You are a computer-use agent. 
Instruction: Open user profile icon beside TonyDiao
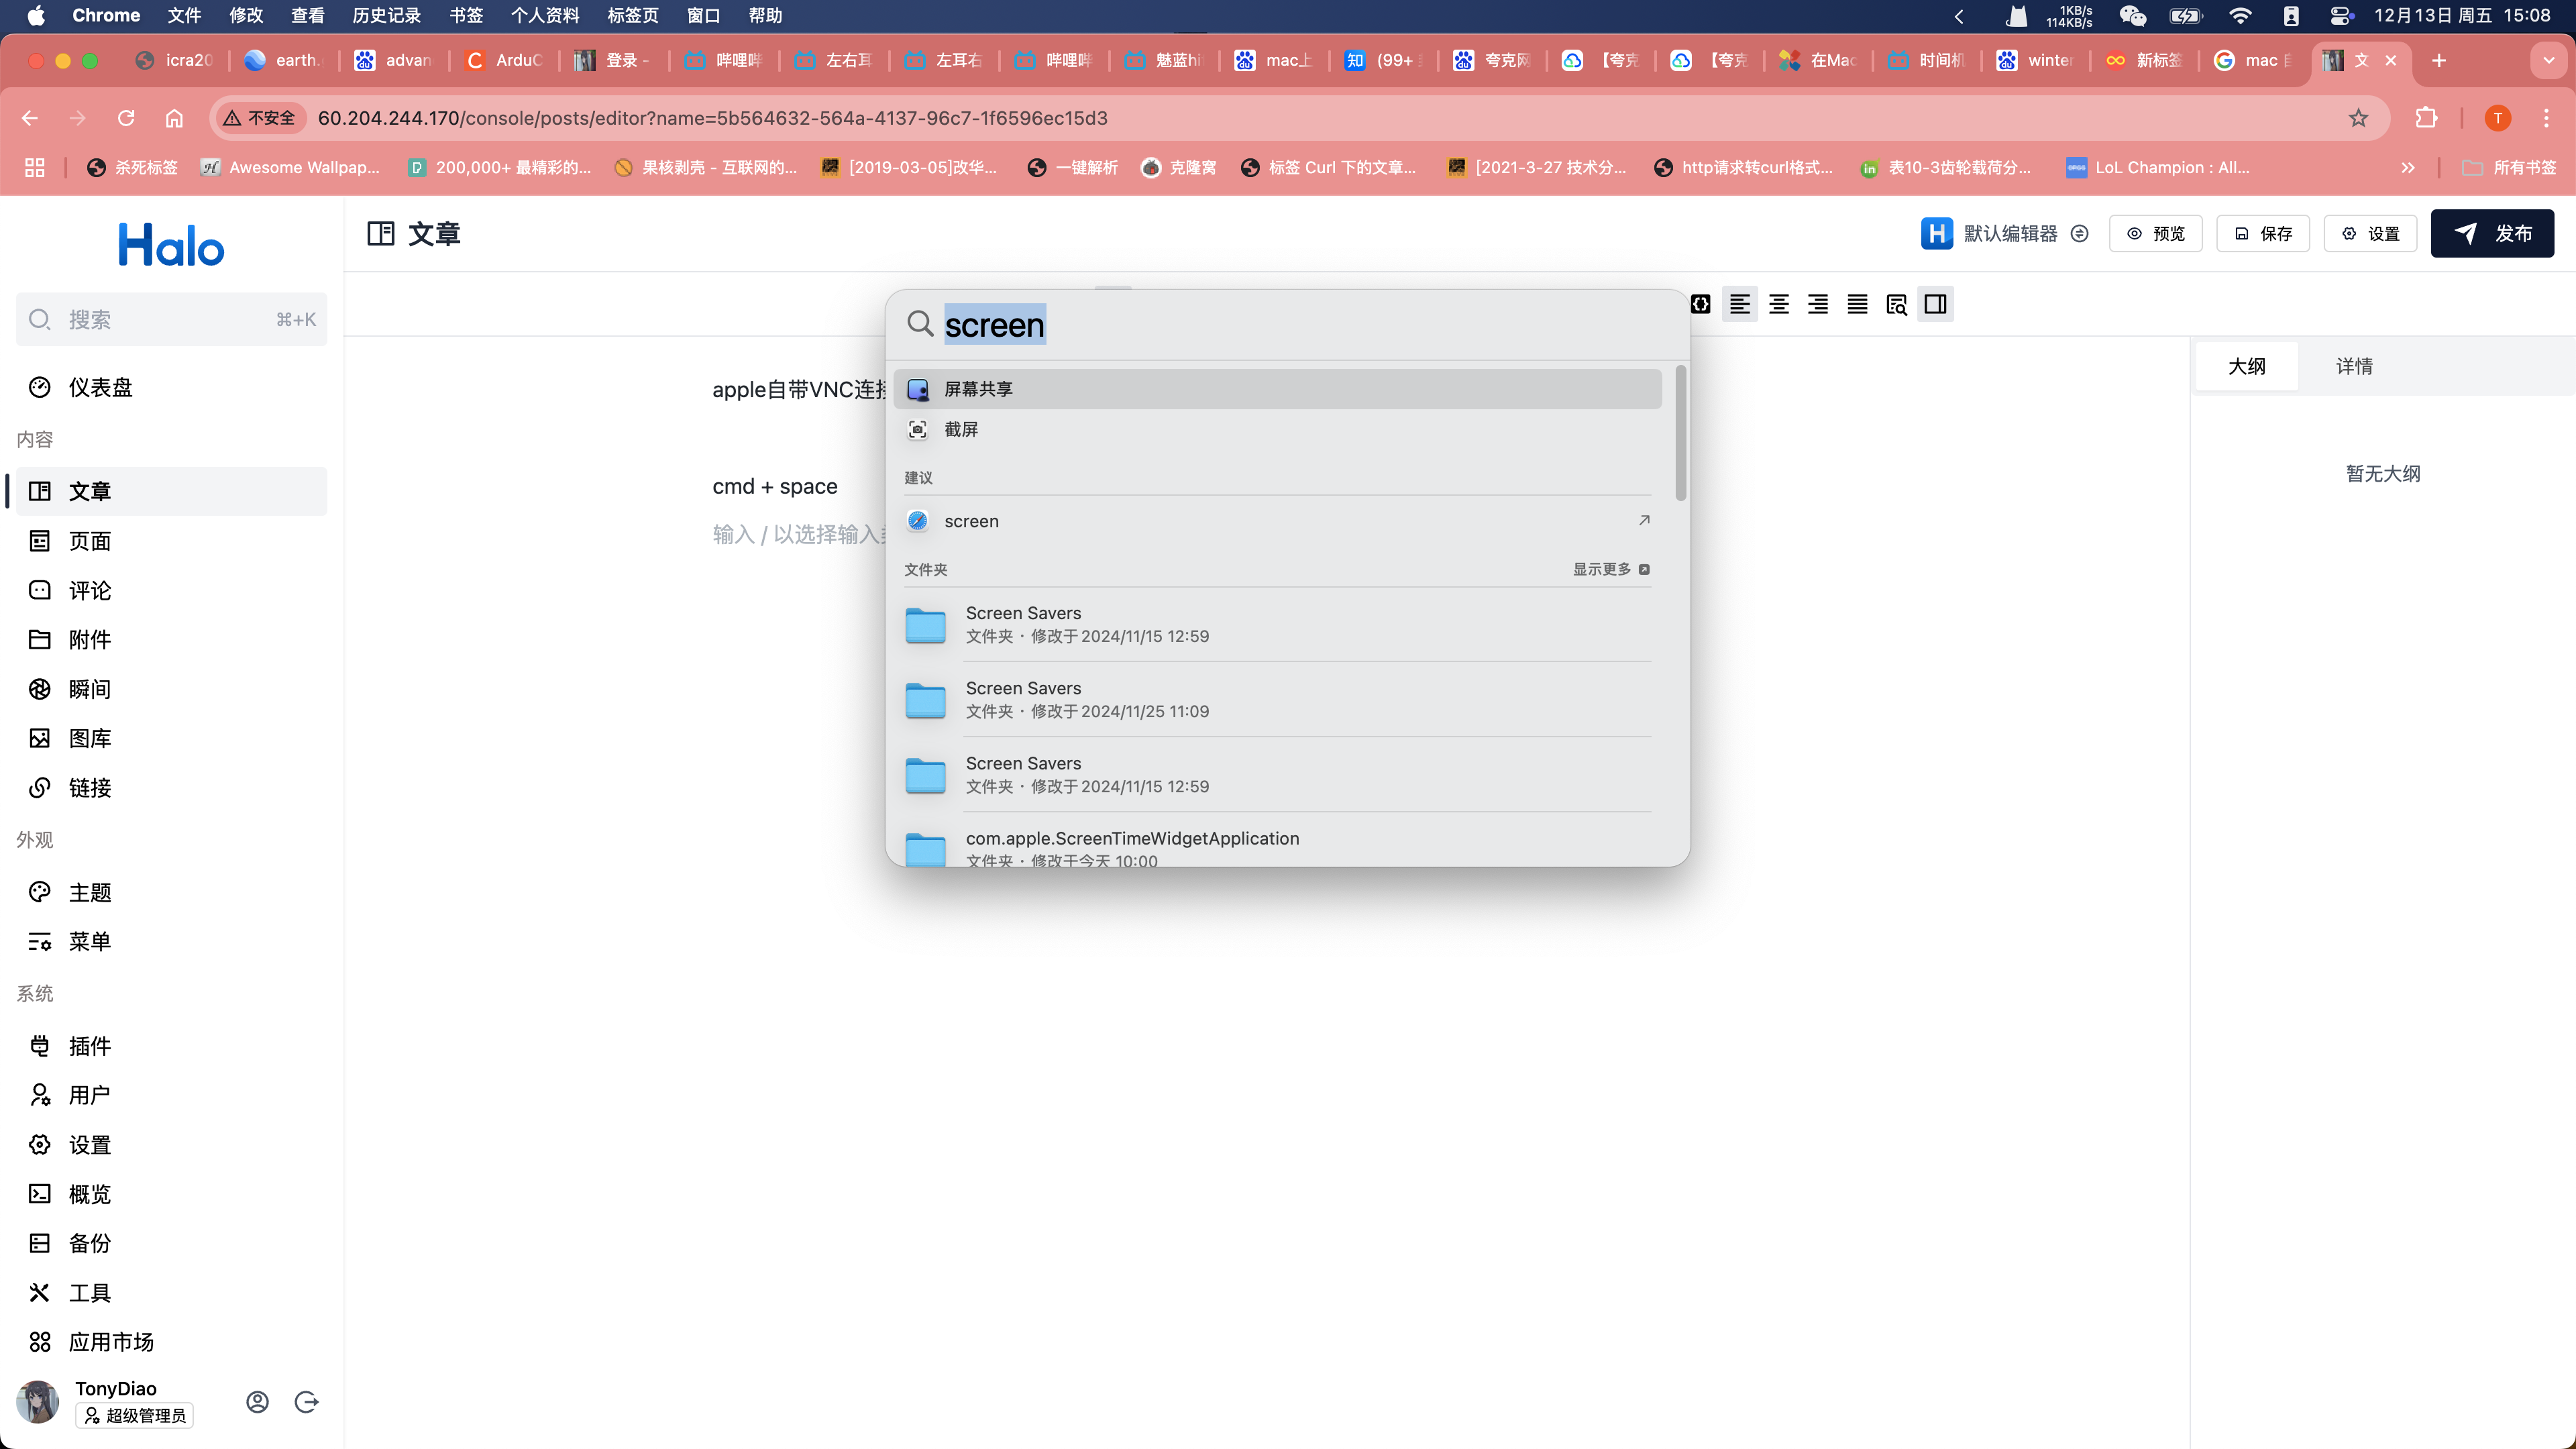click(x=257, y=1402)
